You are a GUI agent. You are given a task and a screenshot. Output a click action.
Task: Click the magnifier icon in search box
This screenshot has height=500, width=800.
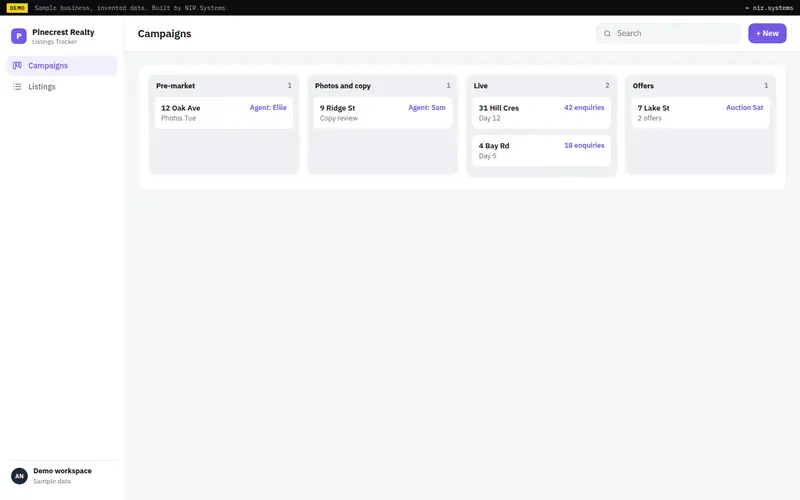pyautogui.click(x=607, y=34)
